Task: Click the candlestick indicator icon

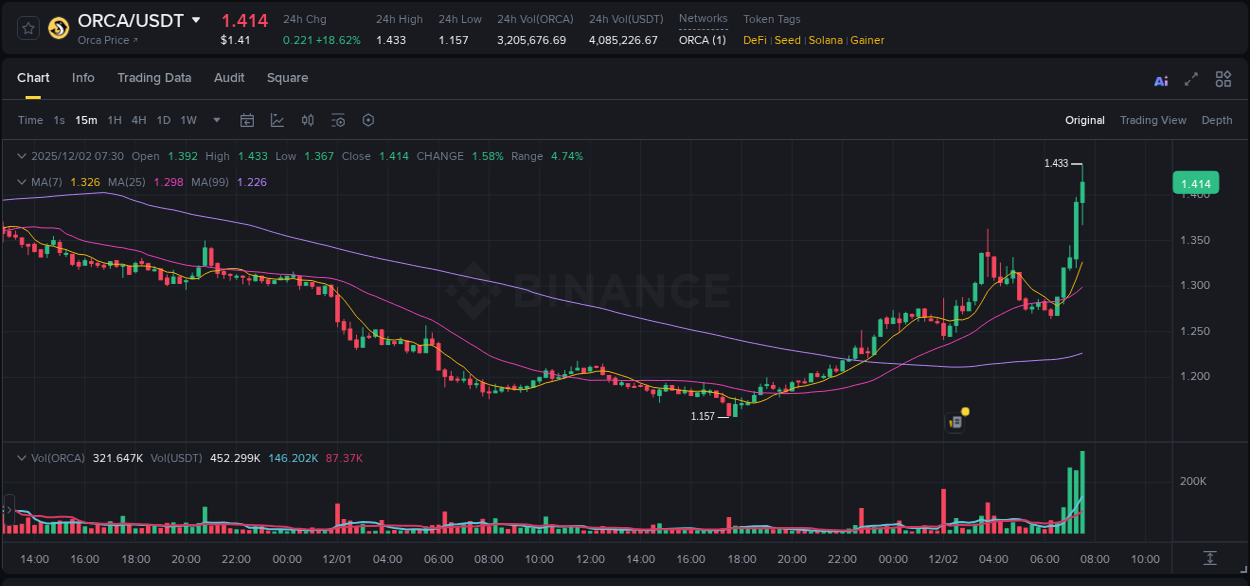Action: 307,120
